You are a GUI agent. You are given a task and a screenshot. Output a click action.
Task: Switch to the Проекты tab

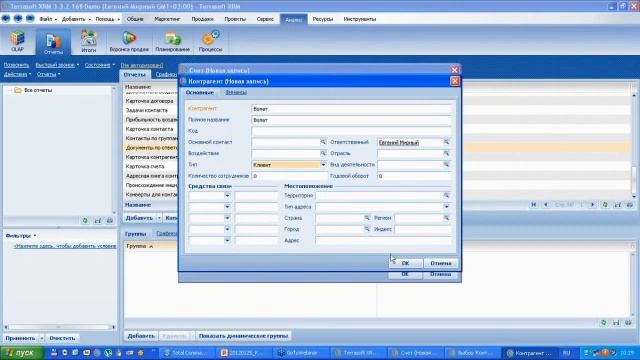[x=235, y=19]
